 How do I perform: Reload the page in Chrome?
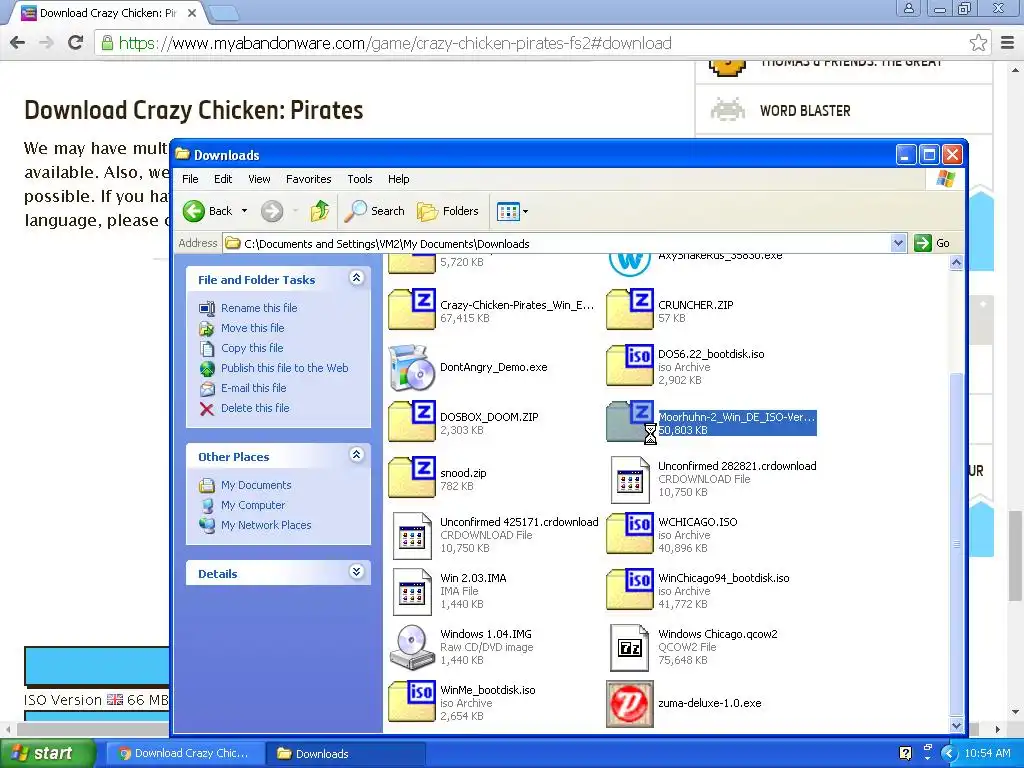pos(75,43)
